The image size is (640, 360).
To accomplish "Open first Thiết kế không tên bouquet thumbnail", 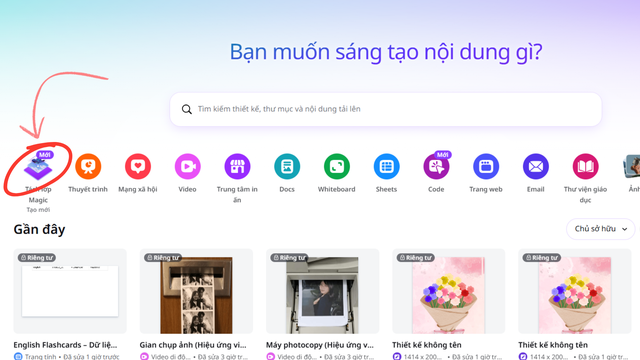I will [449, 291].
